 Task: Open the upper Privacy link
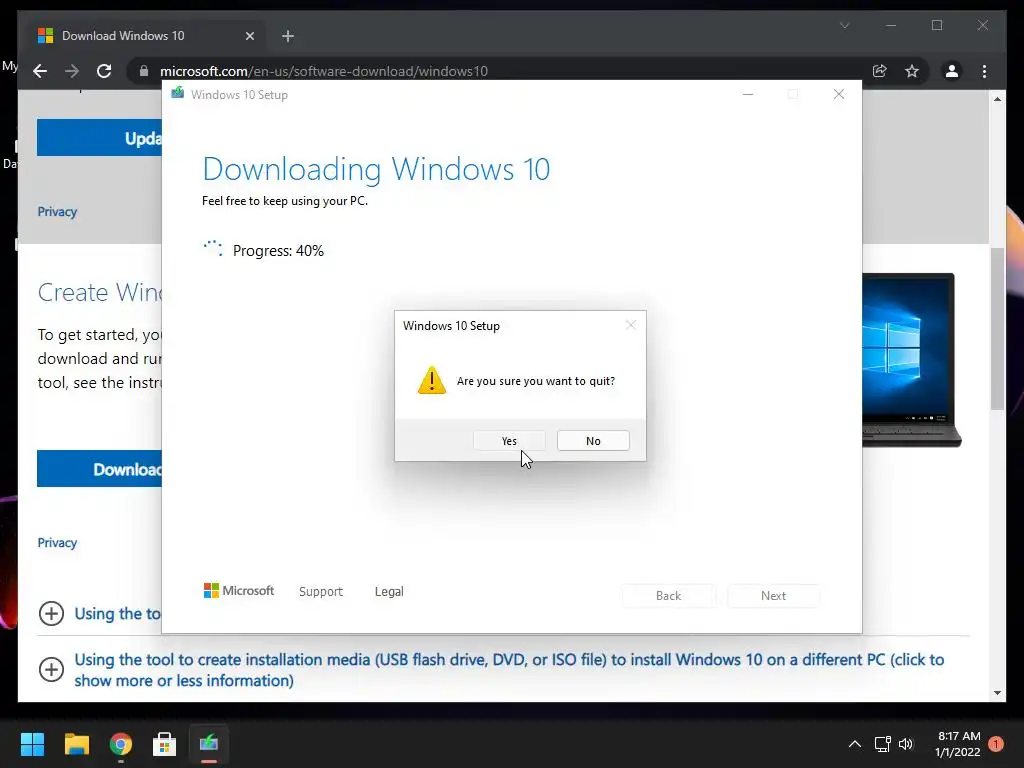coord(57,212)
